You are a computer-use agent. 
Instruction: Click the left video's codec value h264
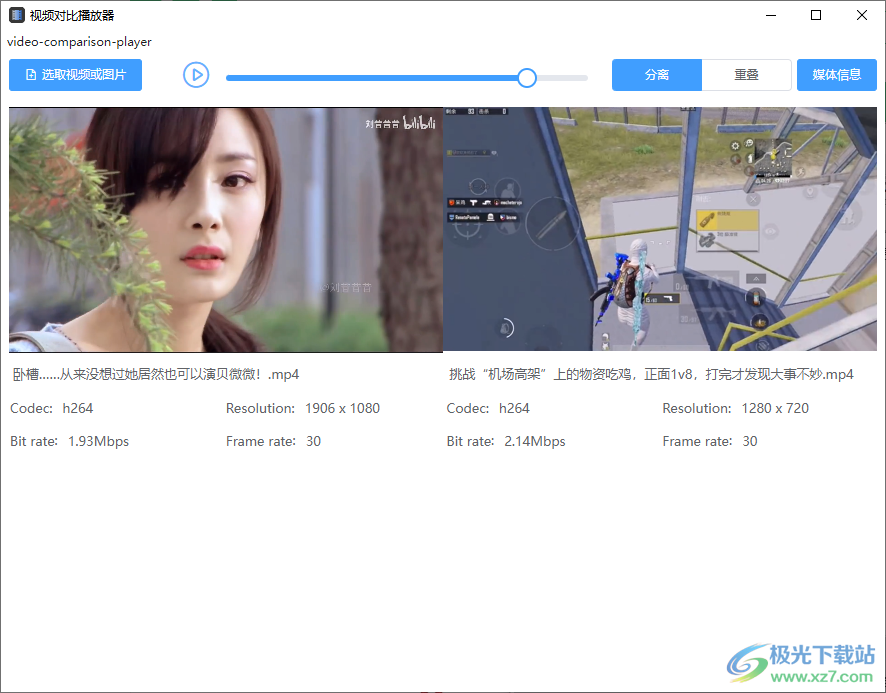coord(77,408)
